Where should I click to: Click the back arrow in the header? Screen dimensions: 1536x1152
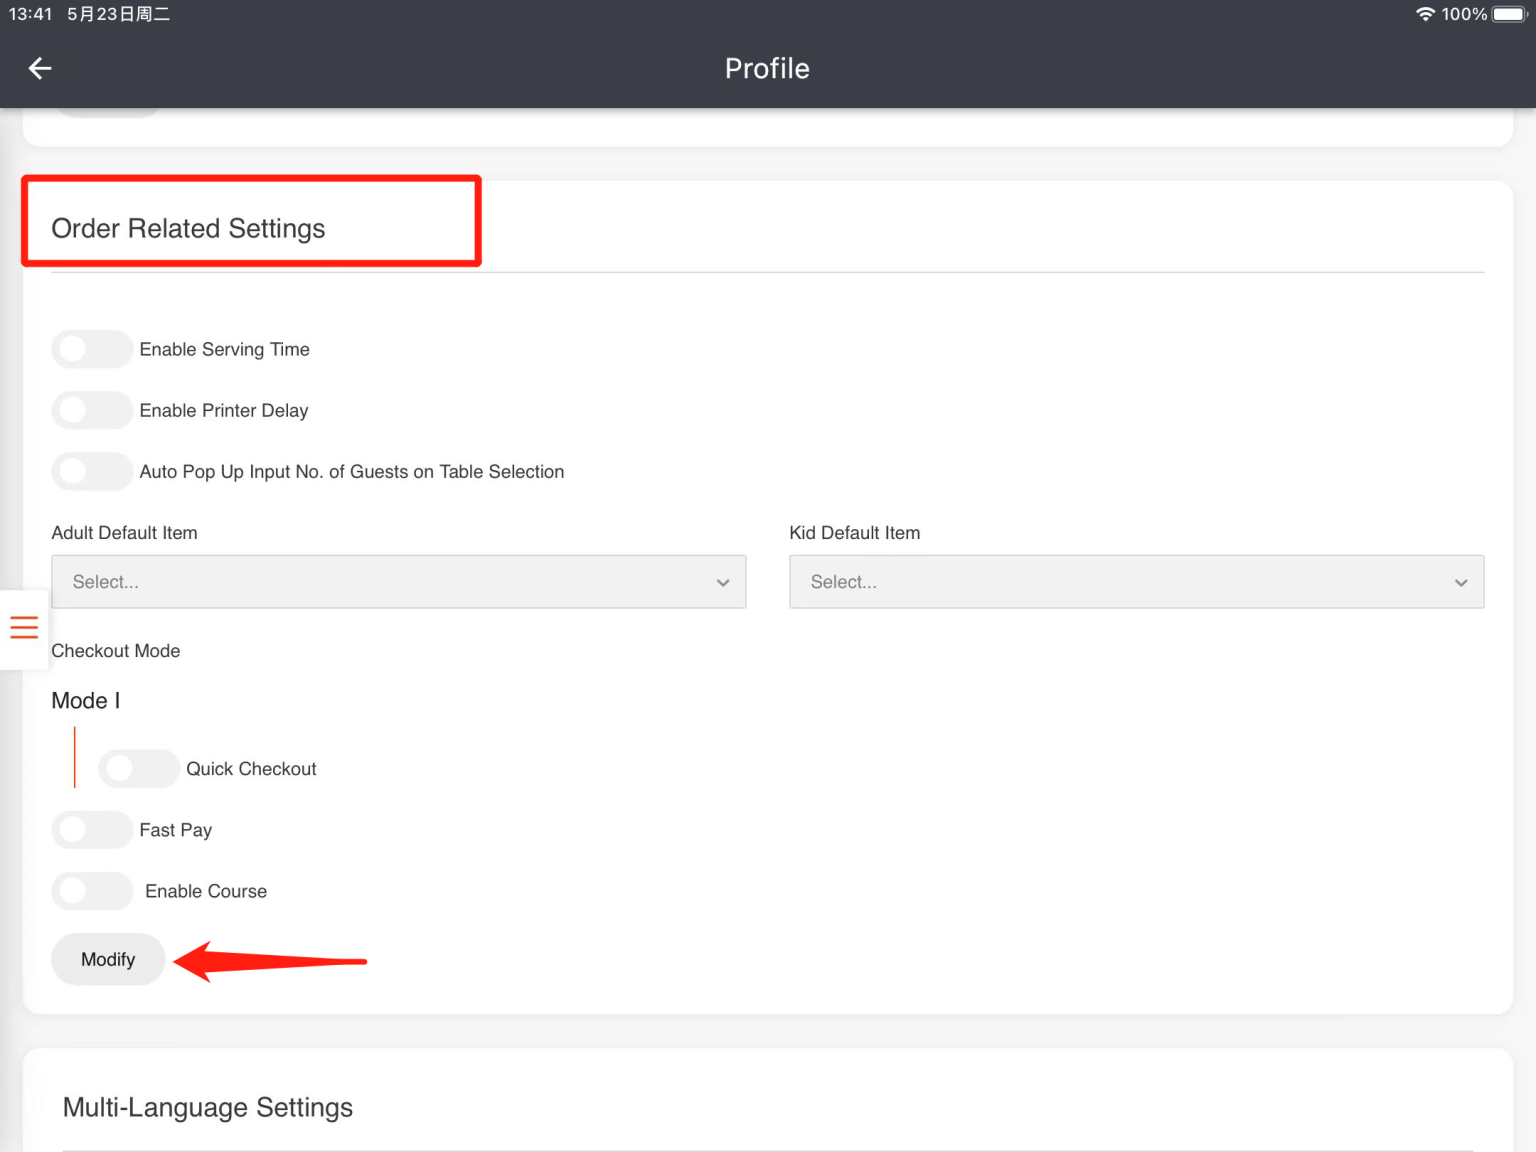click(x=39, y=68)
